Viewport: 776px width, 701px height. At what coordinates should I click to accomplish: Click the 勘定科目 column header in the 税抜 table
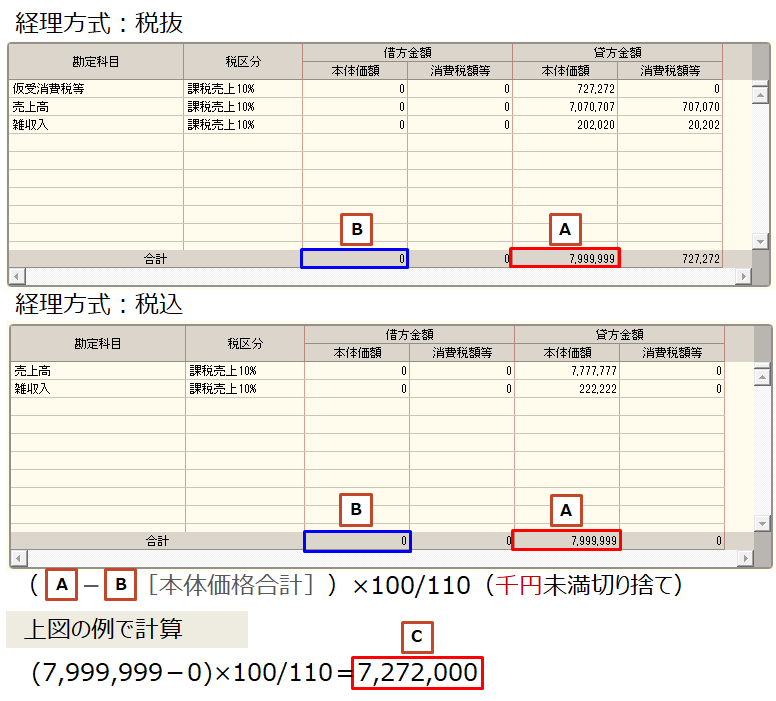[95, 62]
